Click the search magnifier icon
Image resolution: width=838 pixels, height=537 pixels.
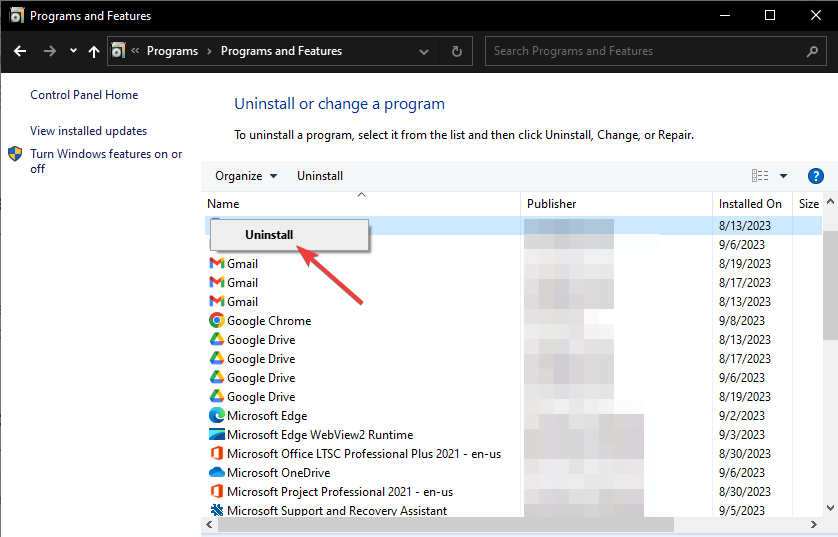[x=812, y=51]
